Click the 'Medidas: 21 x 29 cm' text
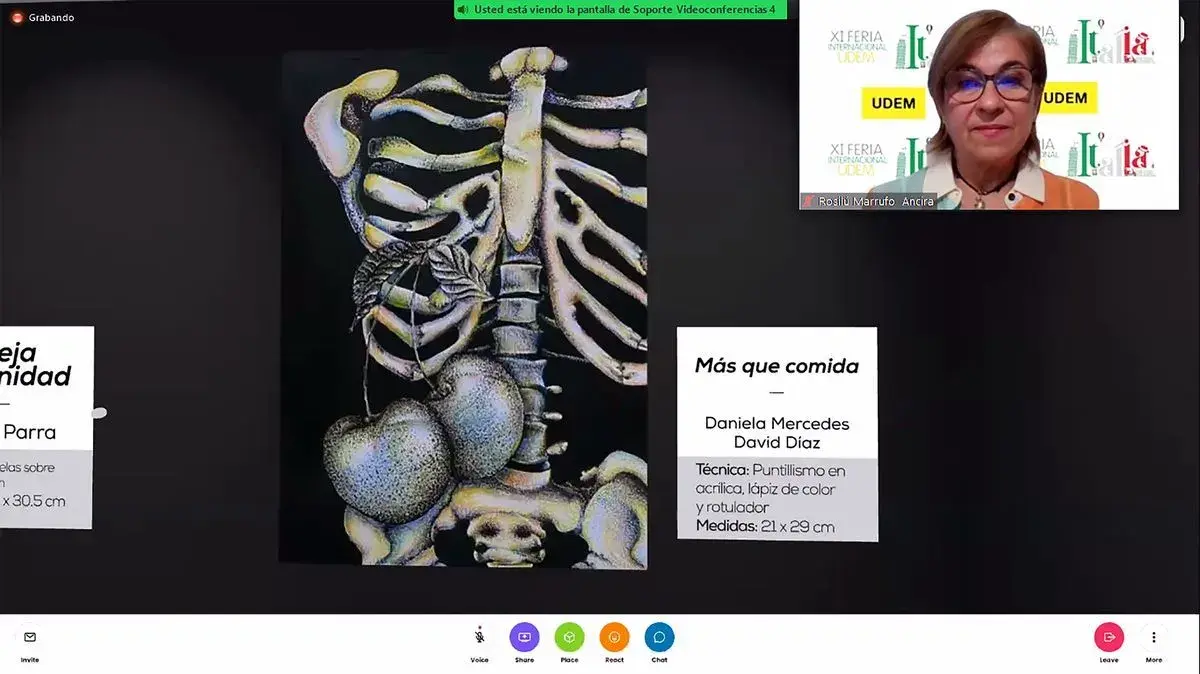The height and width of the screenshot is (674, 1200). pyautogui.click(x=765, y=526)
